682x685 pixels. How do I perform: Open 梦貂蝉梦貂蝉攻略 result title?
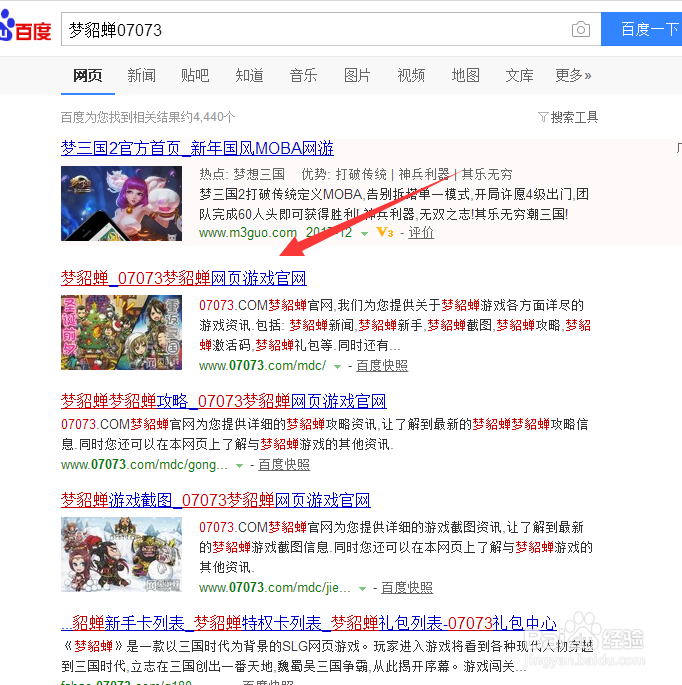(x=223, y=401)
